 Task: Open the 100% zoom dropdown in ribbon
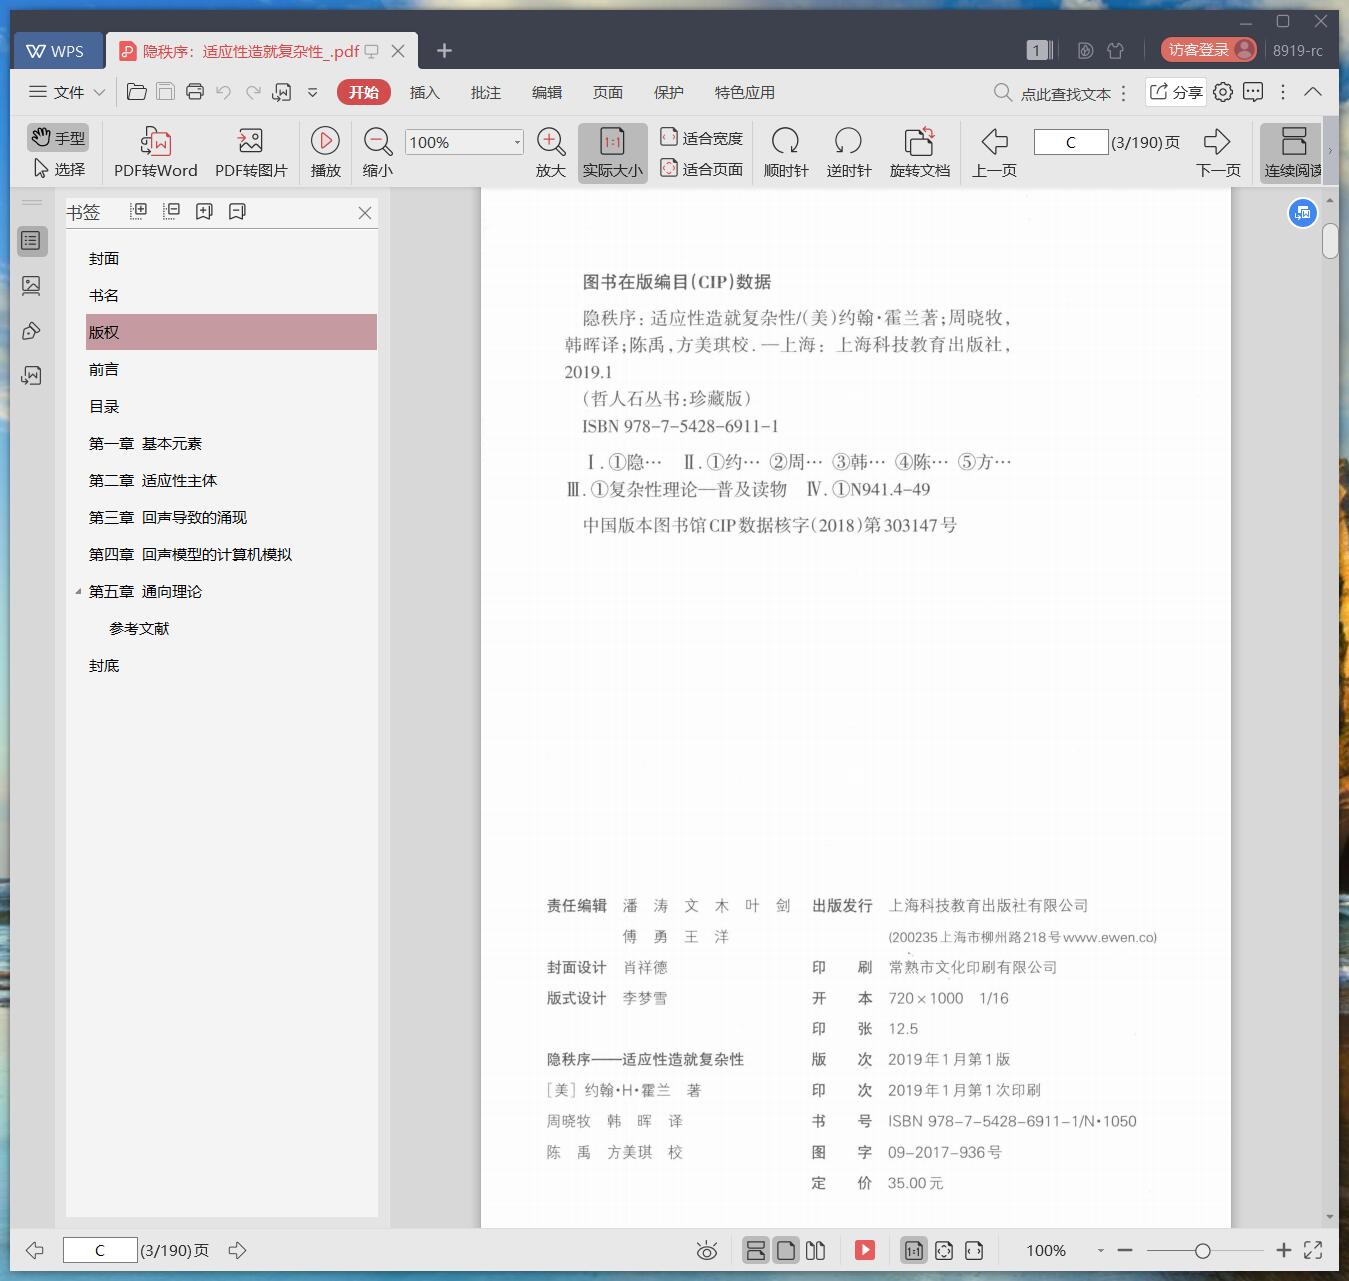[x=517, y=142]
